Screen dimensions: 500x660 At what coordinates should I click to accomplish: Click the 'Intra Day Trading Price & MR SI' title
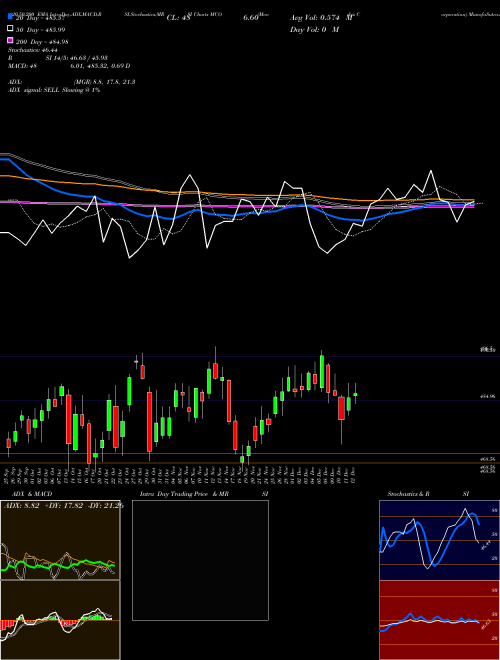click(x=204, y=494)
